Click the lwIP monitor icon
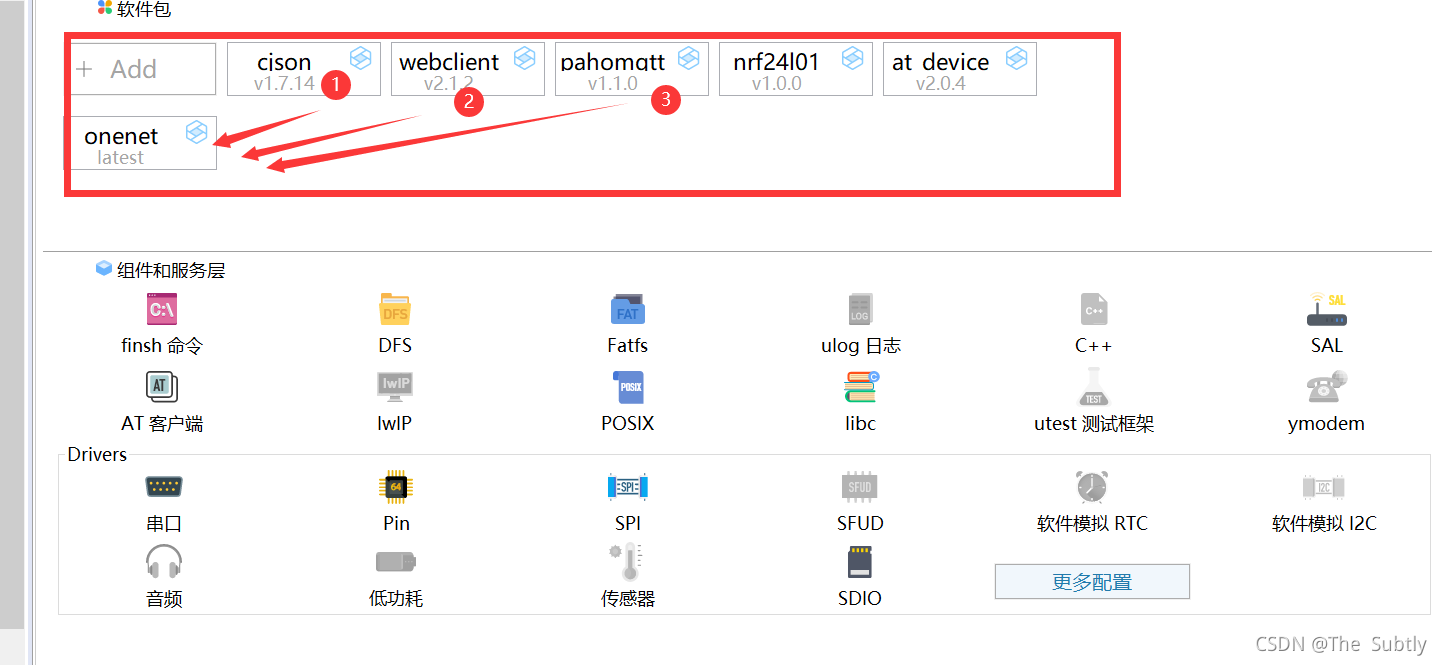Viewport: 1442px width, 665px height. (395, 386)
